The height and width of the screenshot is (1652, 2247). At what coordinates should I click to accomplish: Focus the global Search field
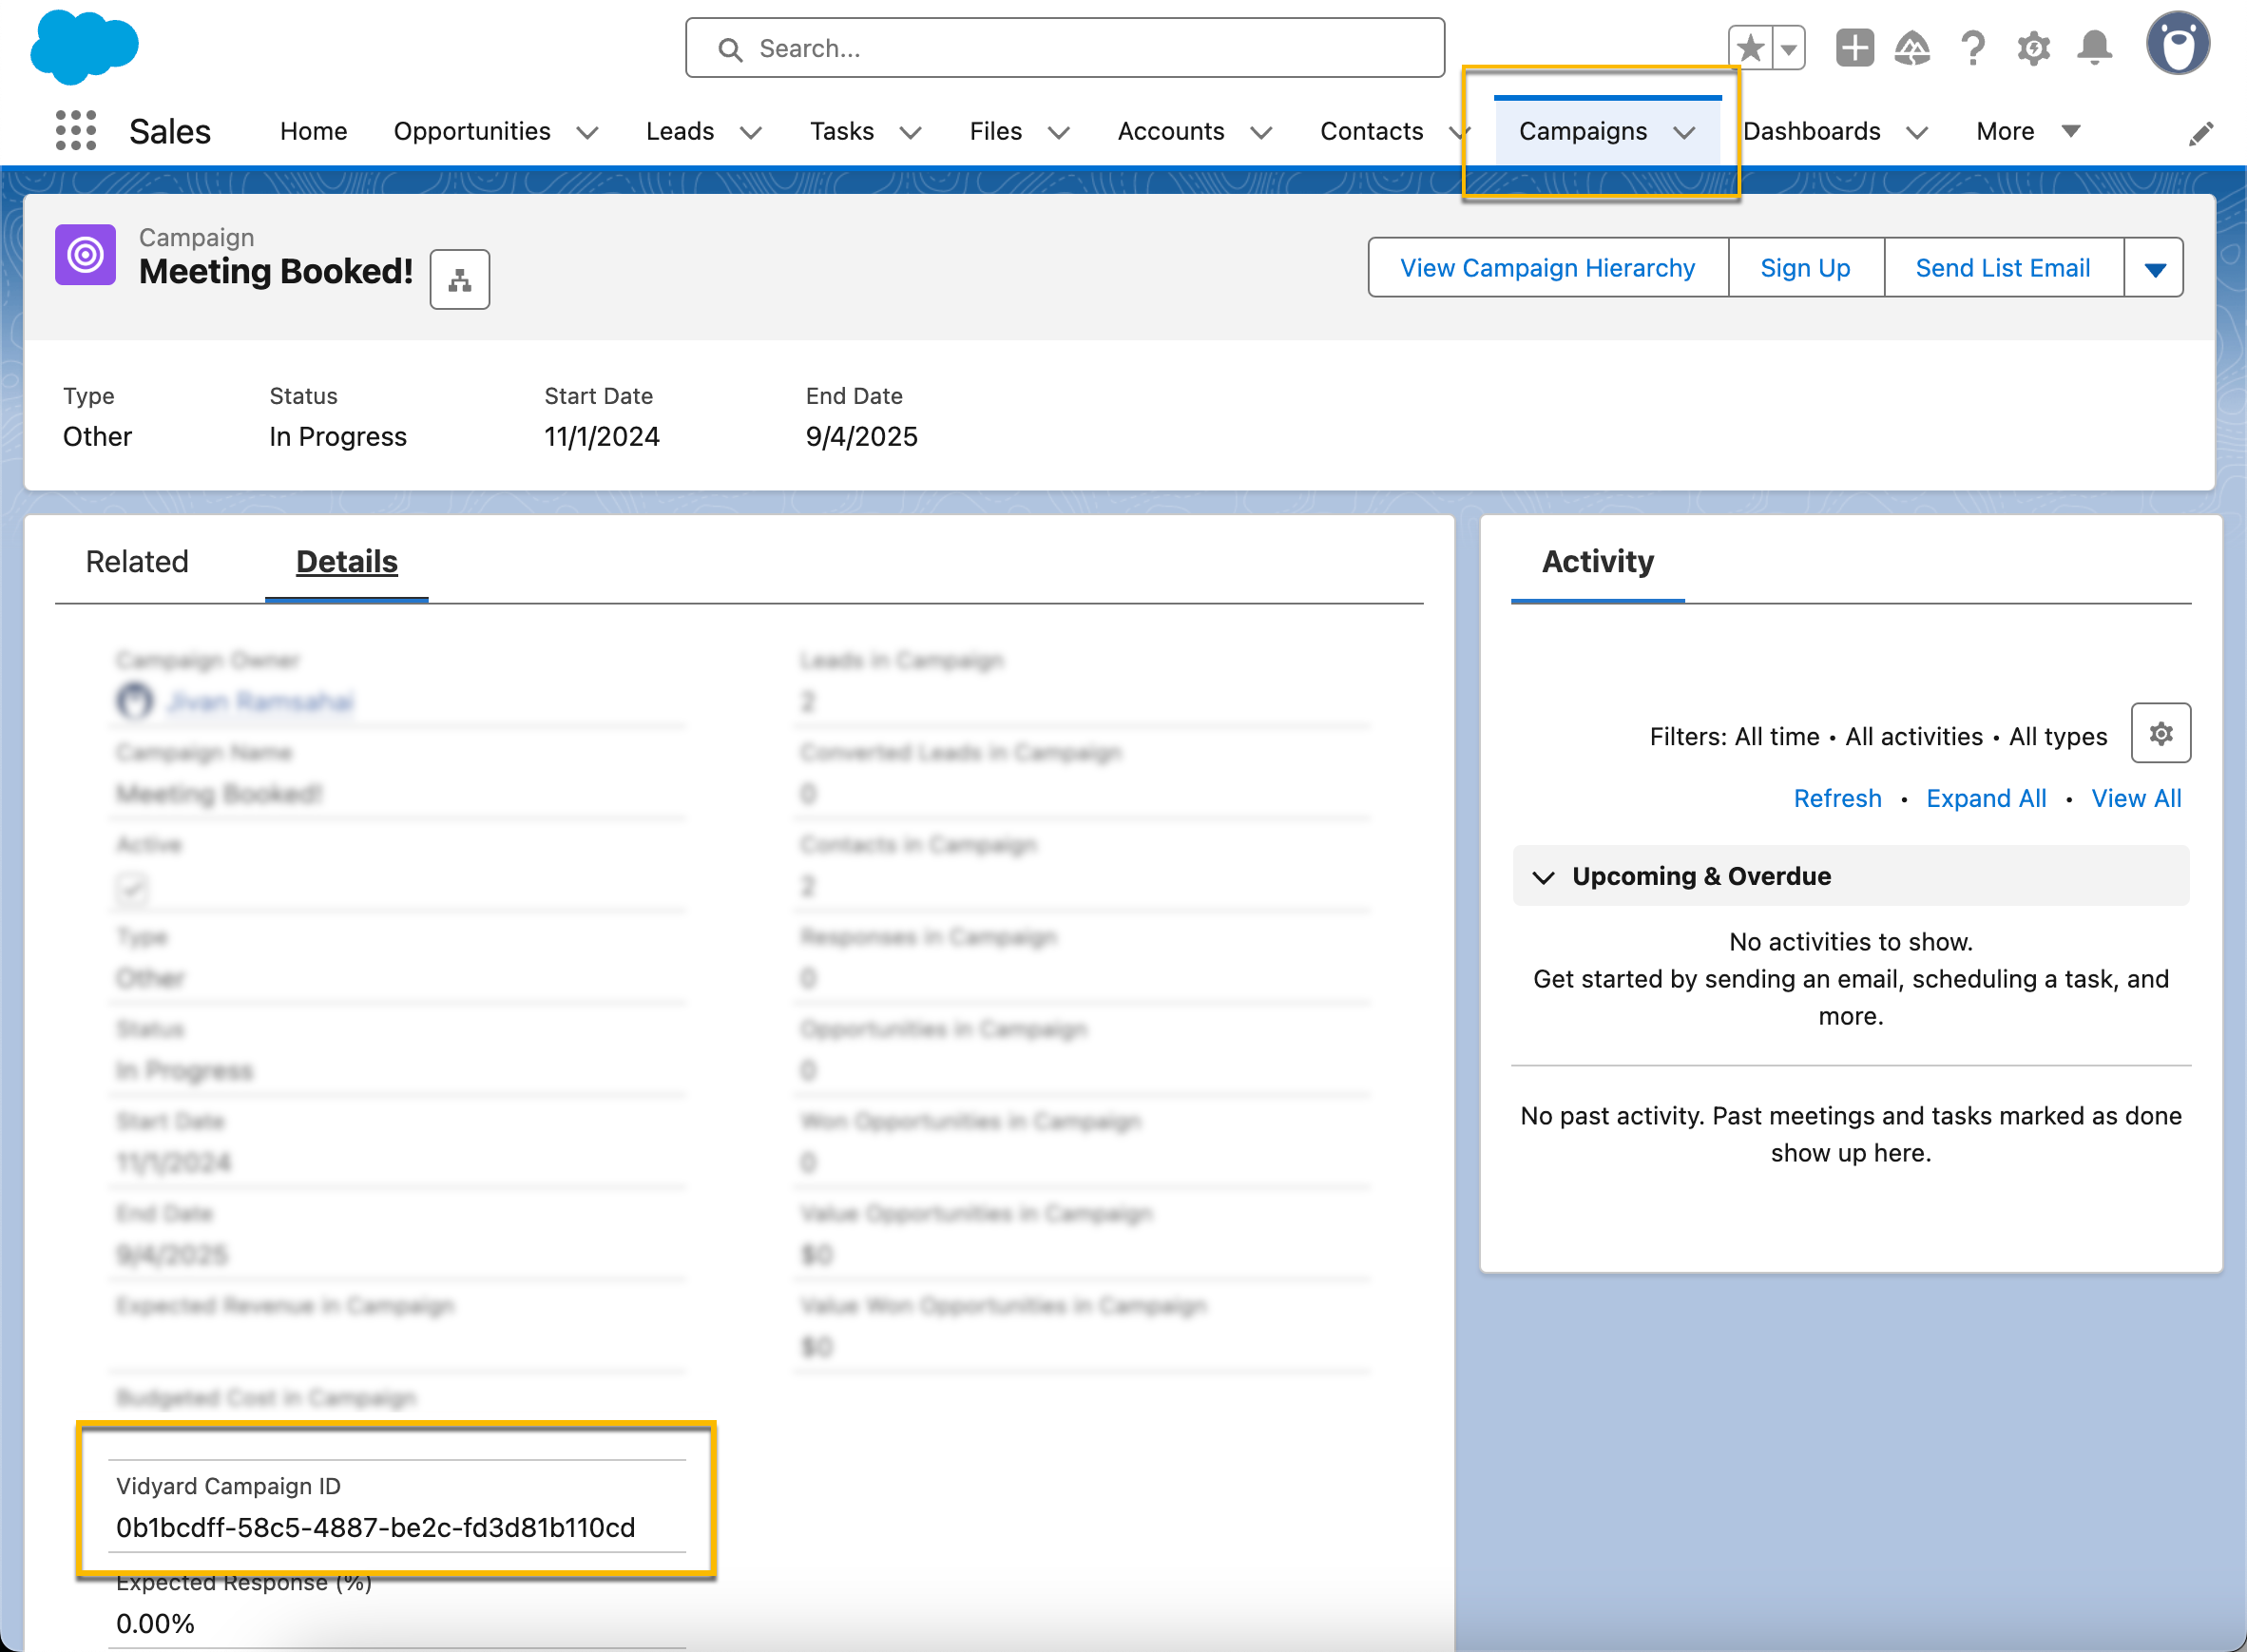1065,48
